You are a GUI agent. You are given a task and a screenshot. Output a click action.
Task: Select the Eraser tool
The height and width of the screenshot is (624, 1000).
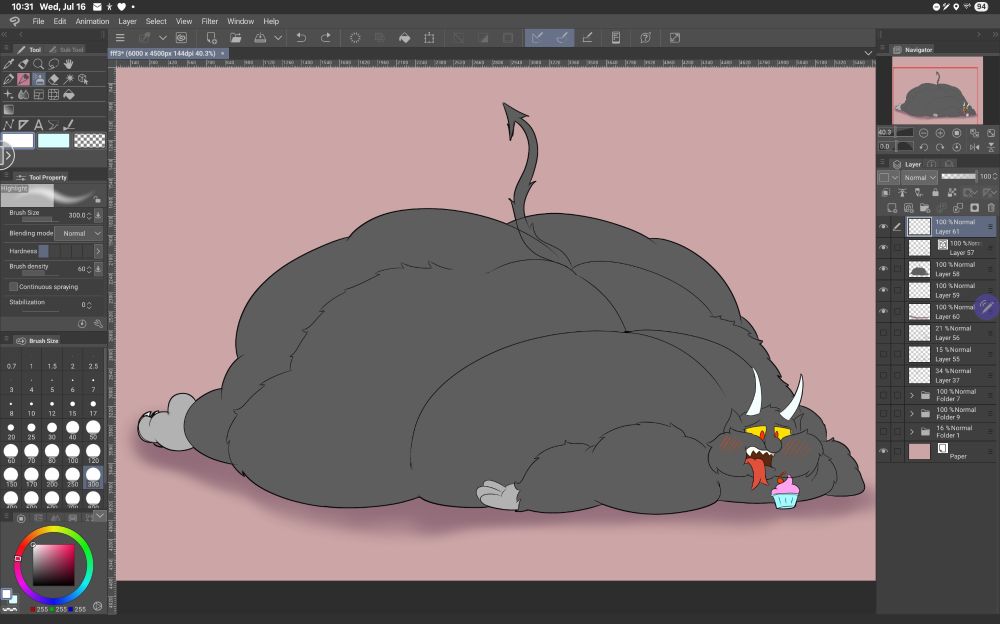54,79
